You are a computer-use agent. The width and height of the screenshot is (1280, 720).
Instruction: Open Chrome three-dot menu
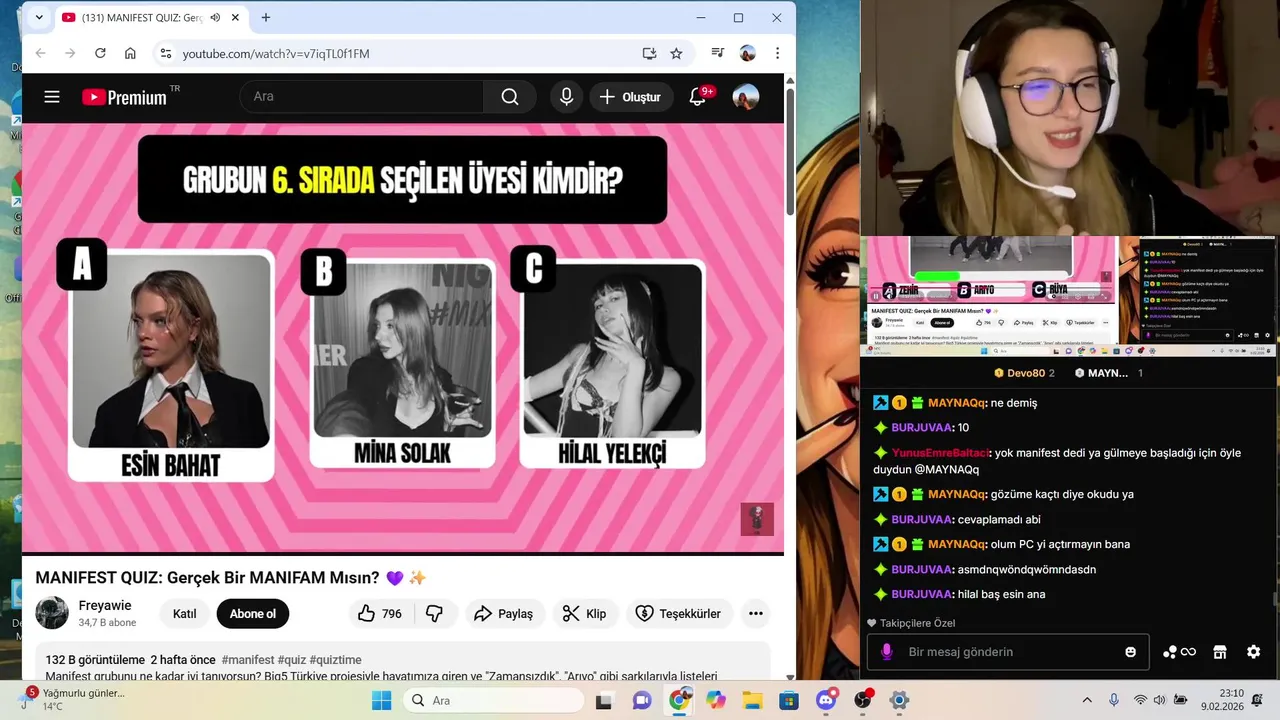tap(777, 53)
